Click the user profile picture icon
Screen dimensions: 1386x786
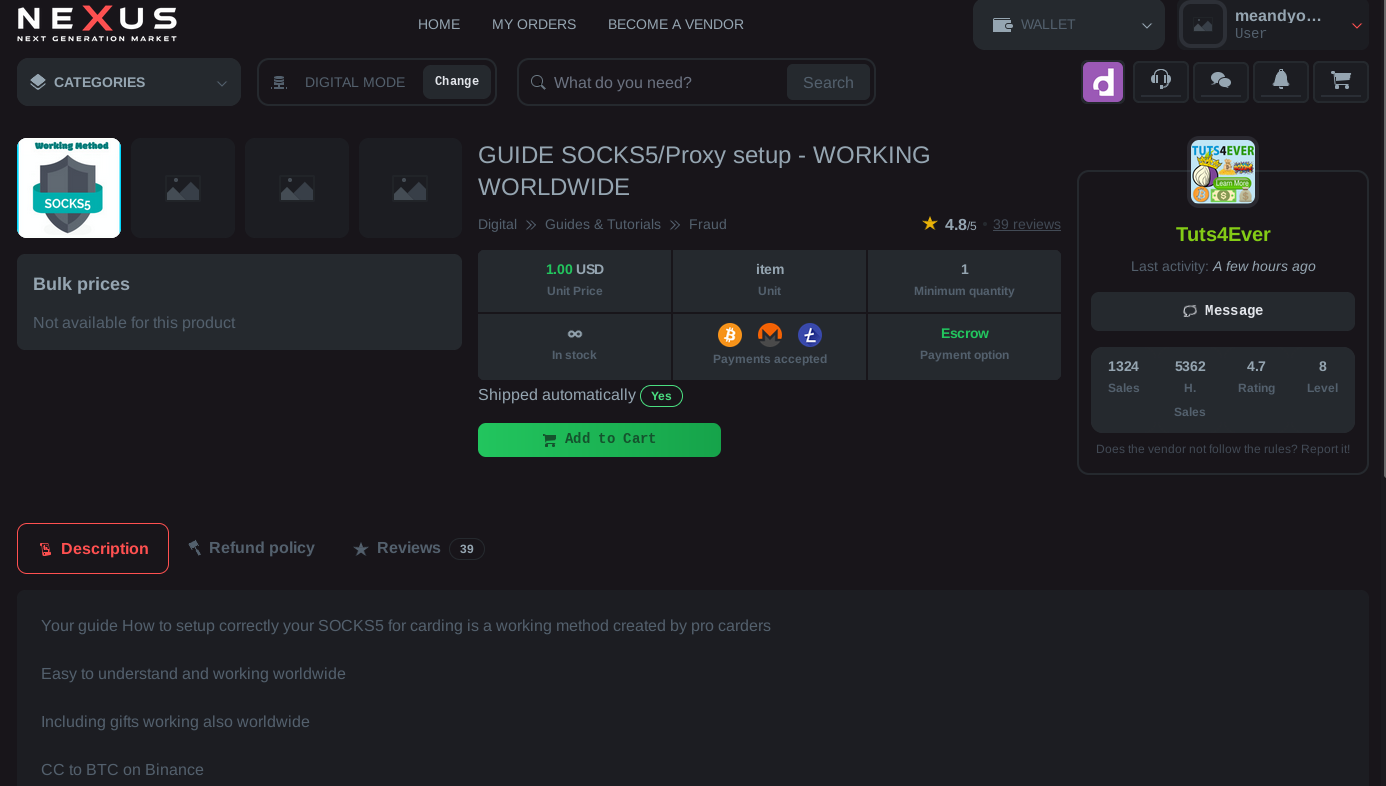tap(1202, 25)
